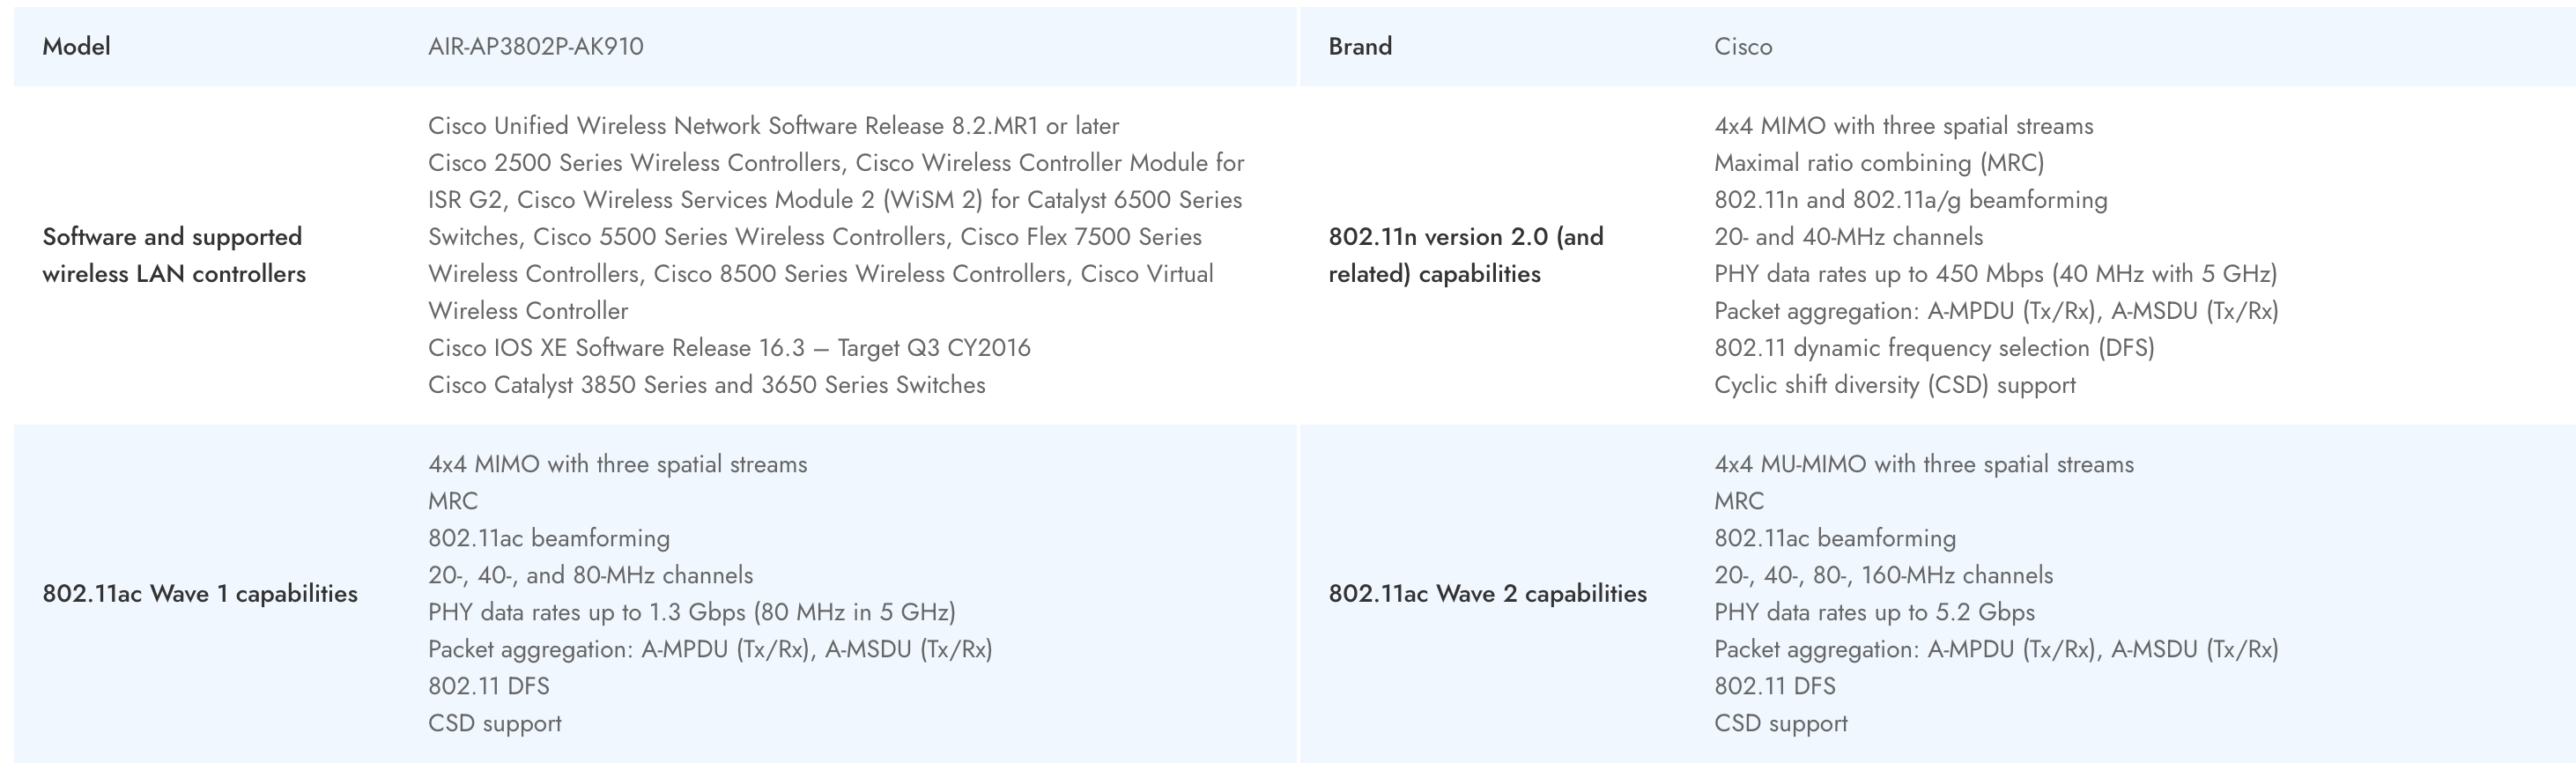Click the Software and supported wireless LAN controllers heading

[x=173, y=255]
